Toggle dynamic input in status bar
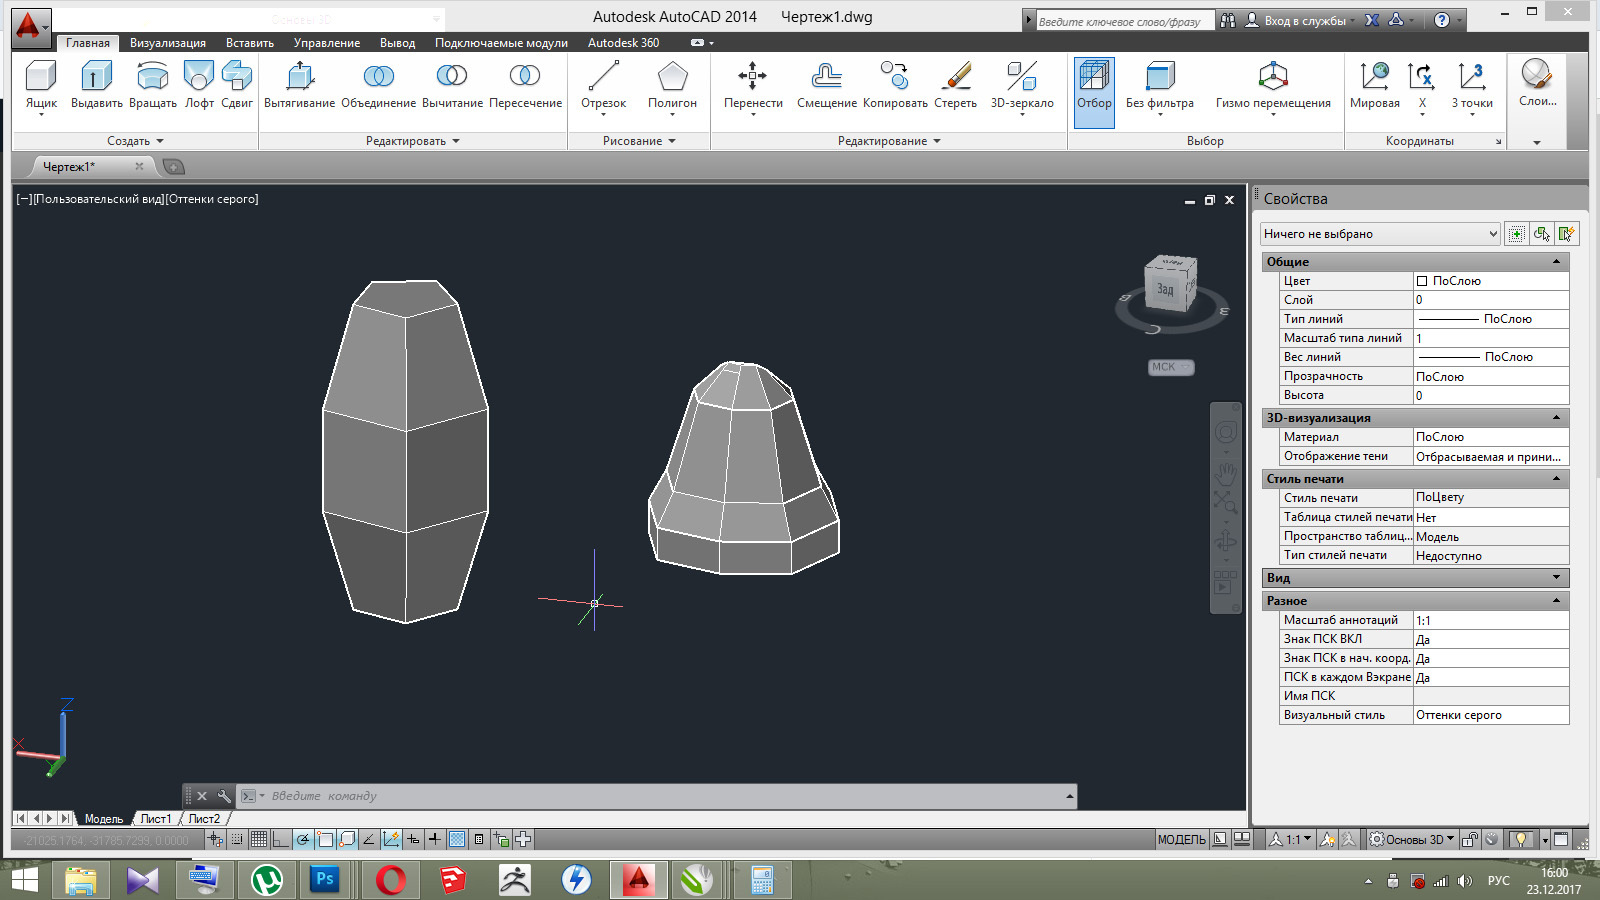Viewport: 1600px width, 900px height. [x=413, y=840]
